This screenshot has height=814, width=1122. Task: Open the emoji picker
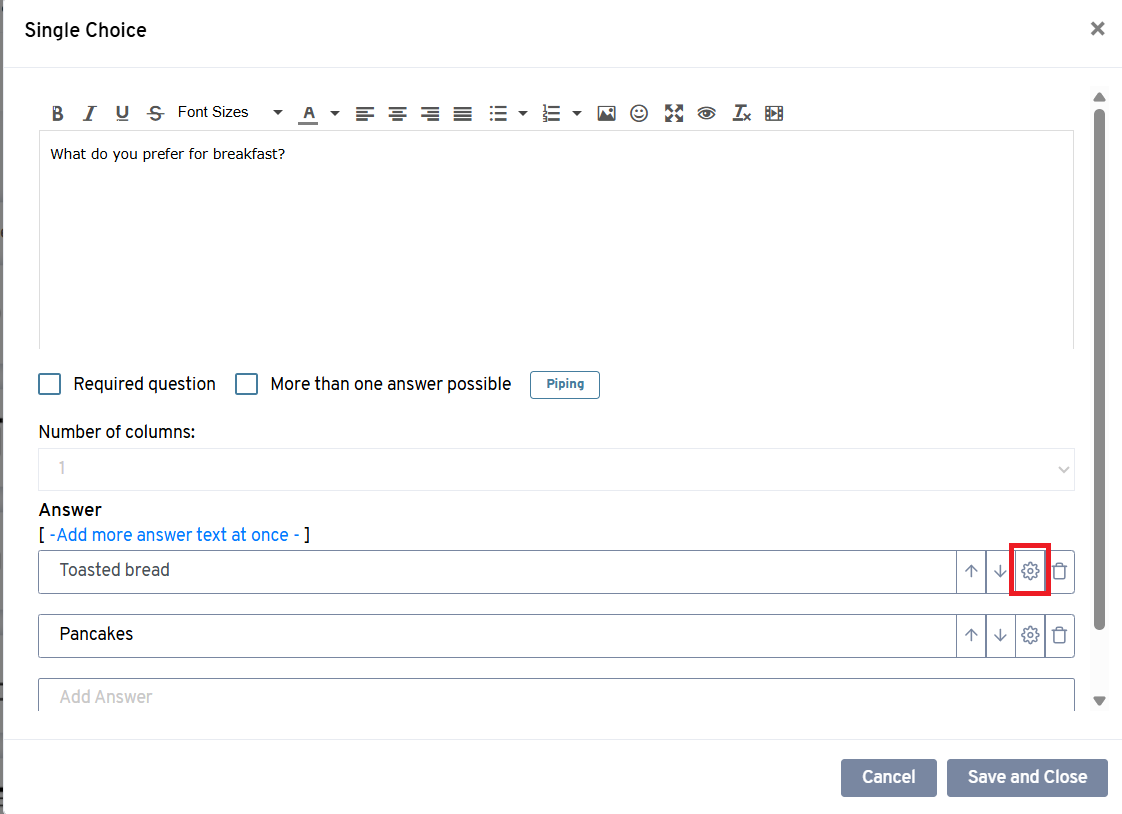[639, 113]
